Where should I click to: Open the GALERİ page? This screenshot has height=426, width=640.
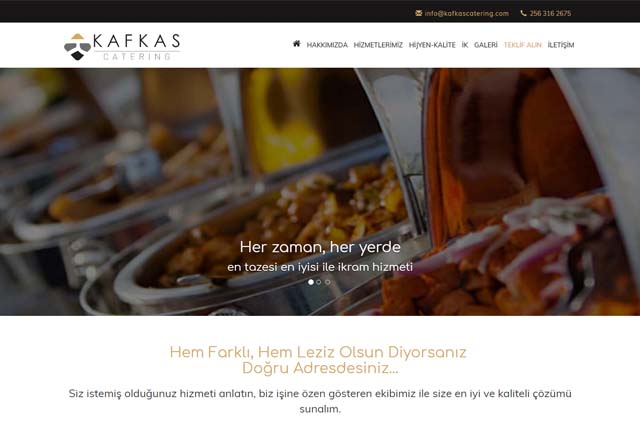coord(486,45)
